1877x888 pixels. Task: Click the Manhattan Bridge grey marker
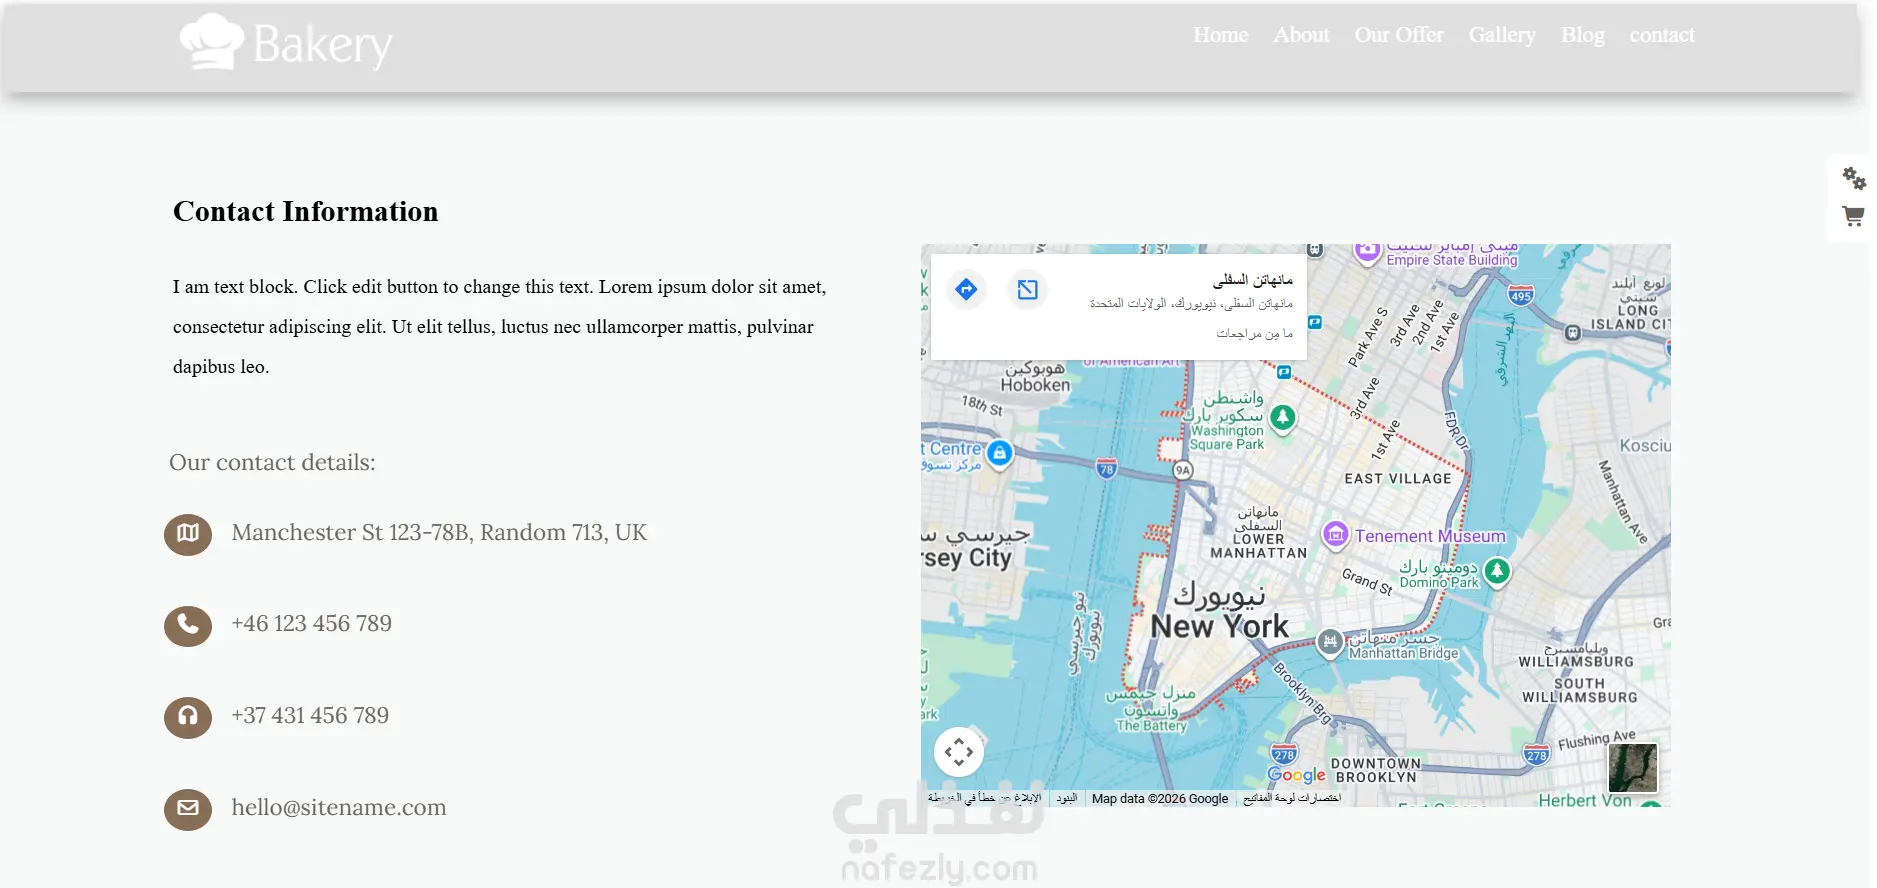[1329, 642]
